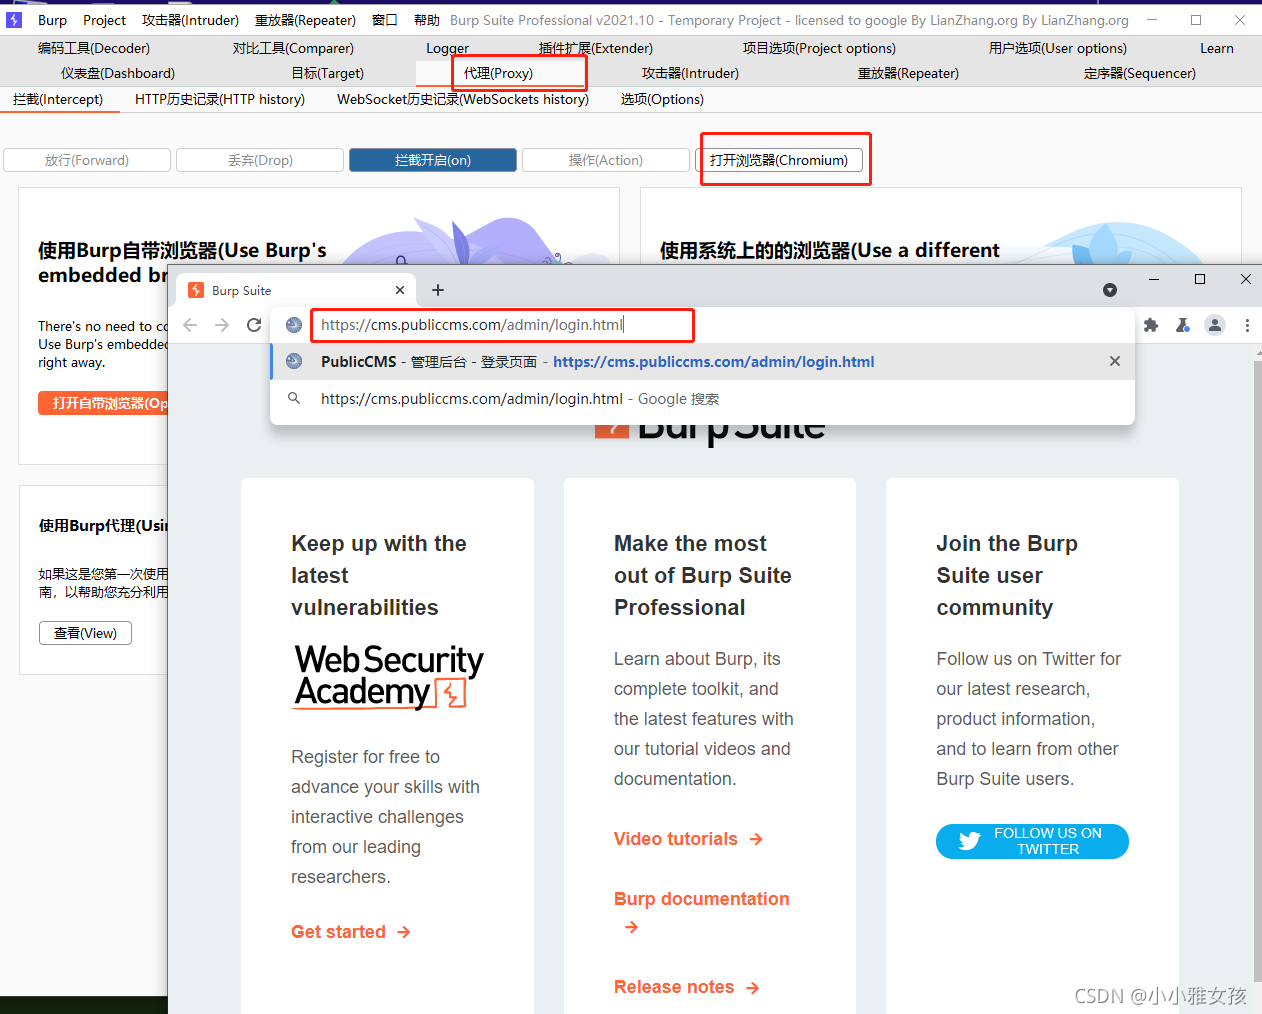Image resolution: width=1262 pixels, height=1014 pixels.
Task: Switch to the 定序器(Sequencer) tab
Action: pyautogui.click(x=1140, y=73)
